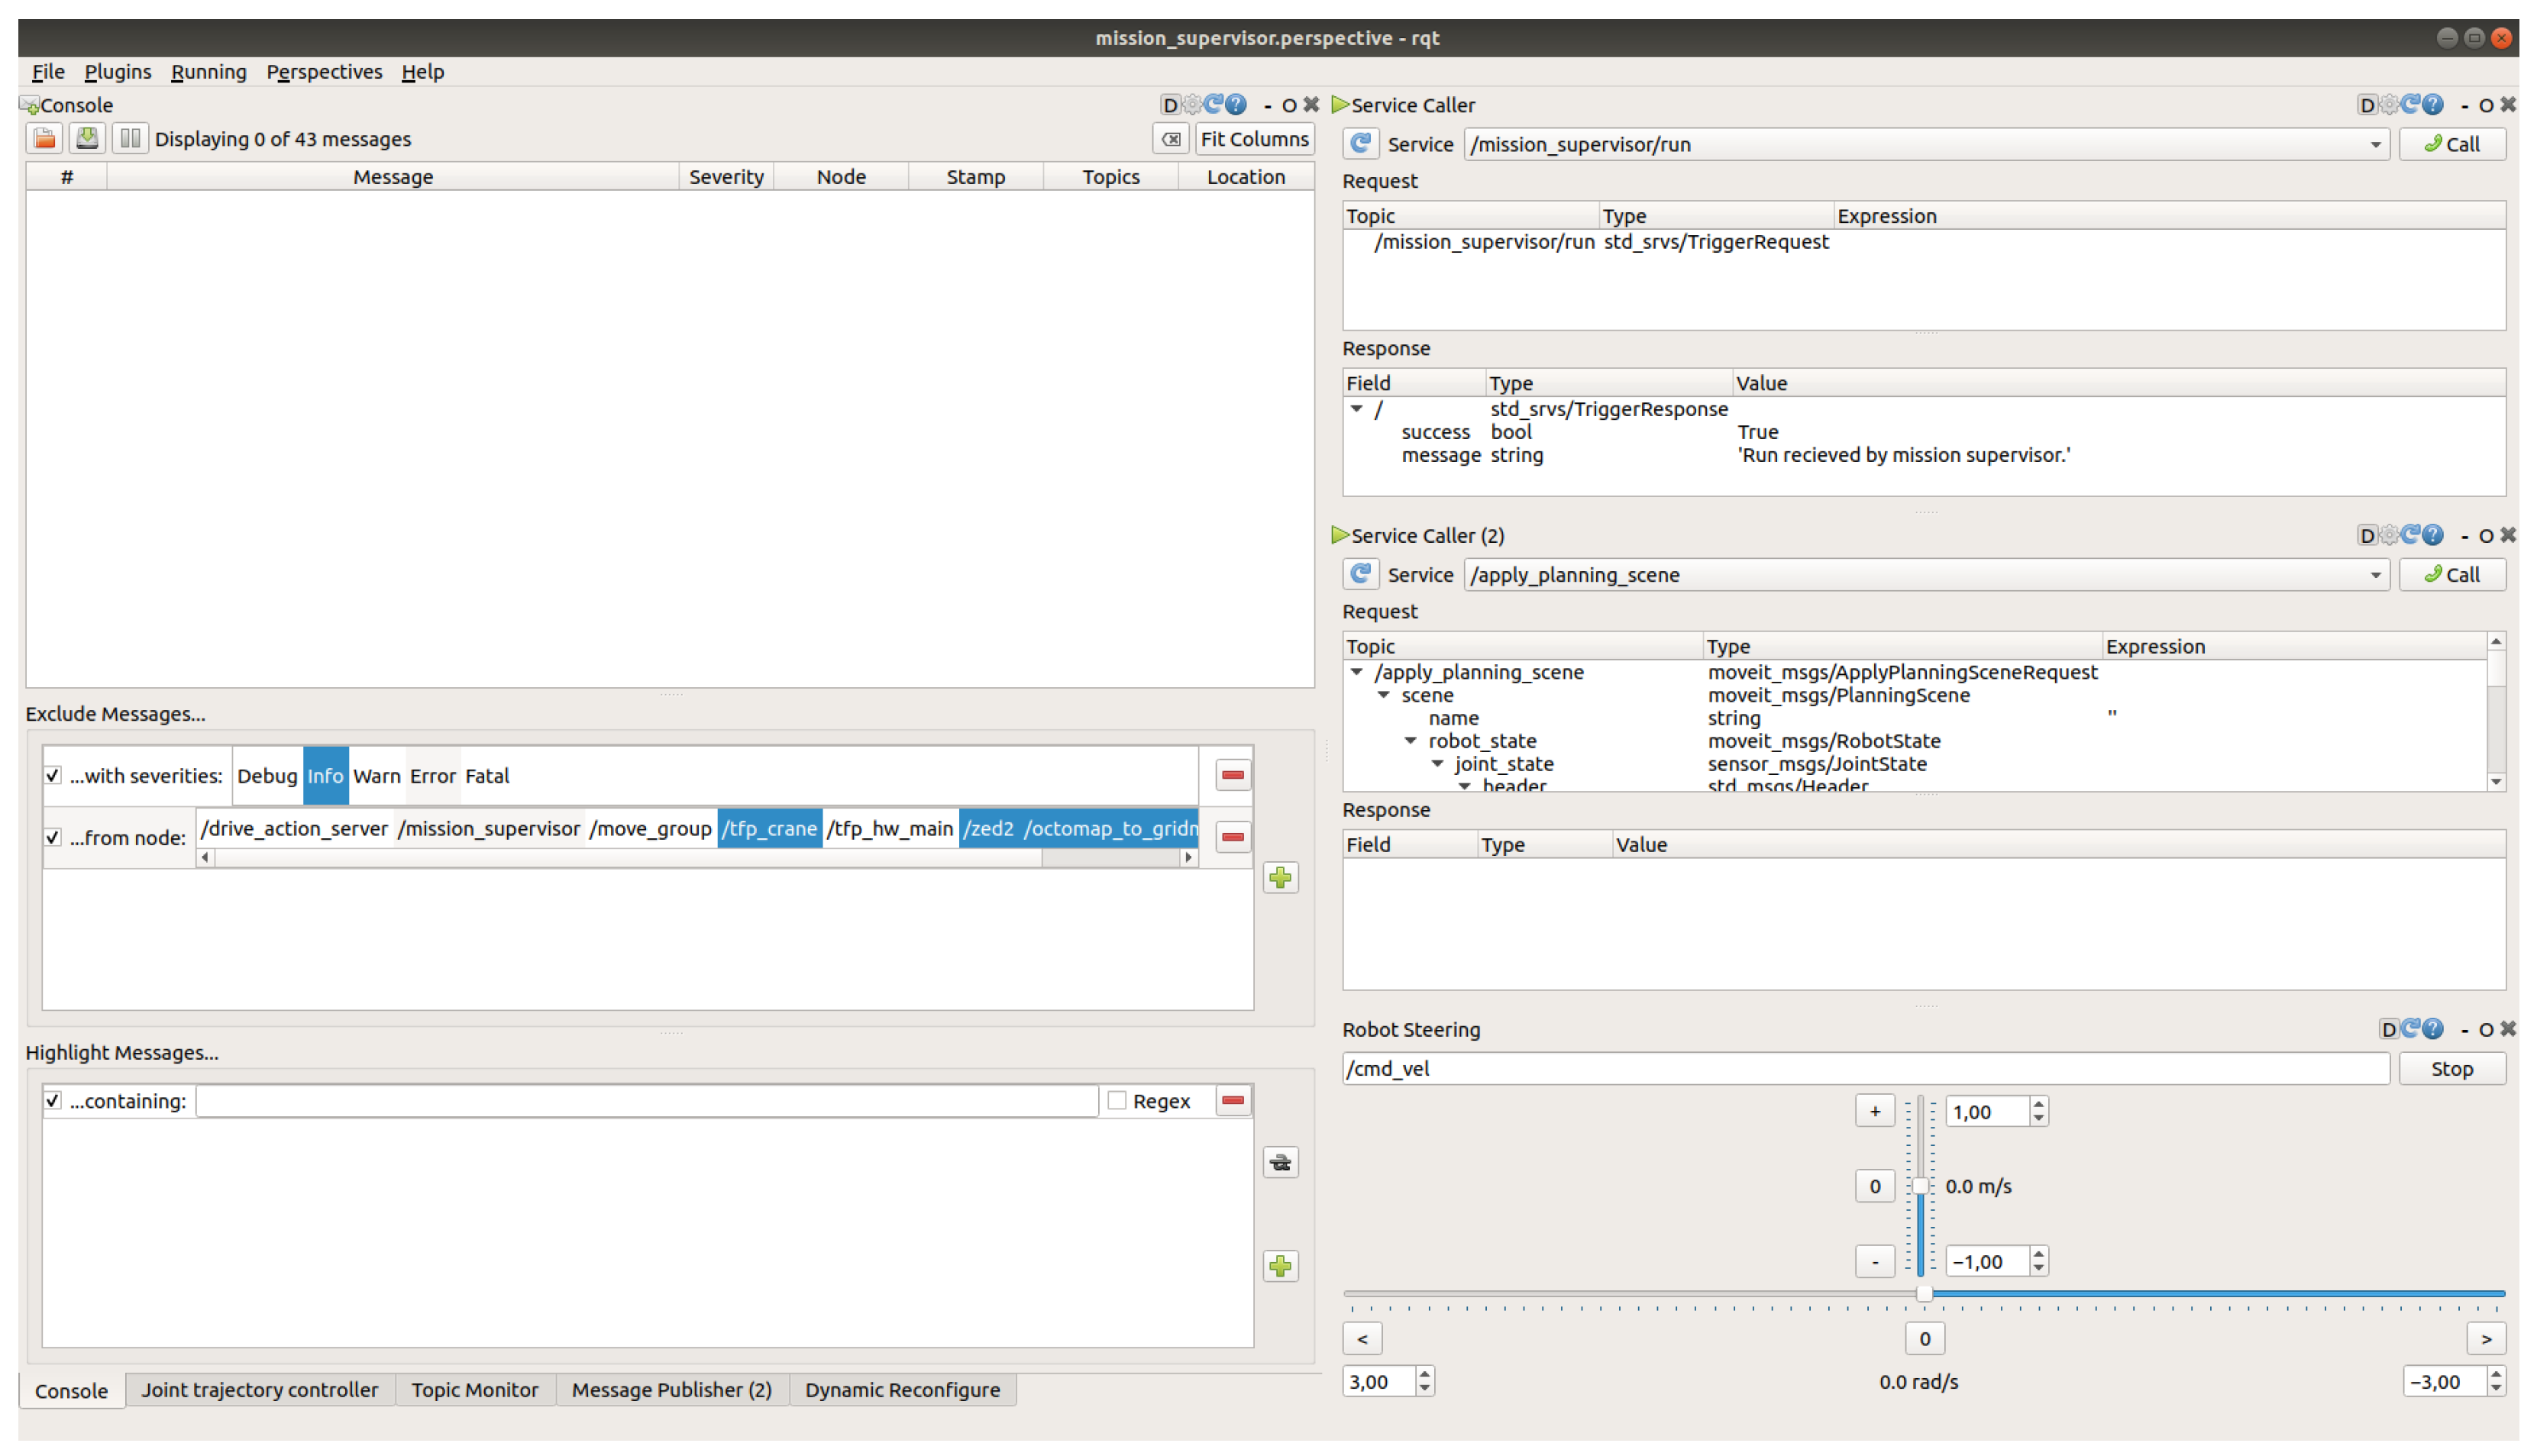Toggle the from node filter checkbox
This screenshot has width=2537, height=1456.
[x=53, y=837]
